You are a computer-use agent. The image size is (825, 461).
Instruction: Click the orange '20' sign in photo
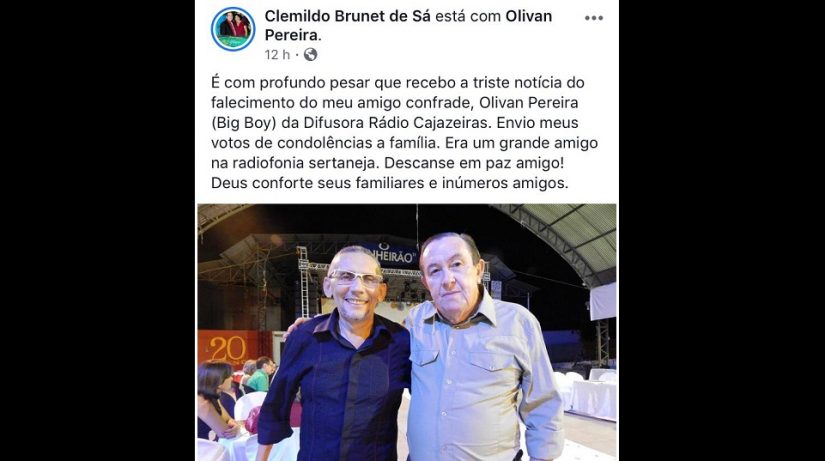pyautogui.click(x=228, y=348)
